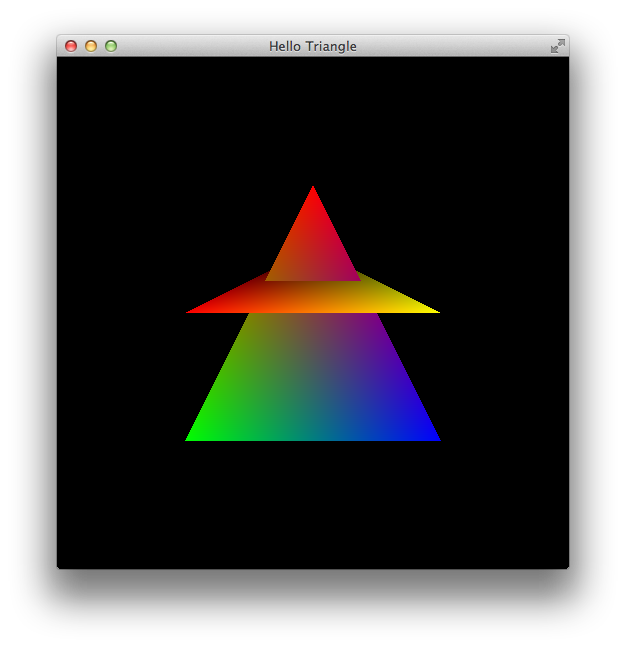Enter fullscreen via the title bar arrows icon
The image size is (626, 648).
557,46
